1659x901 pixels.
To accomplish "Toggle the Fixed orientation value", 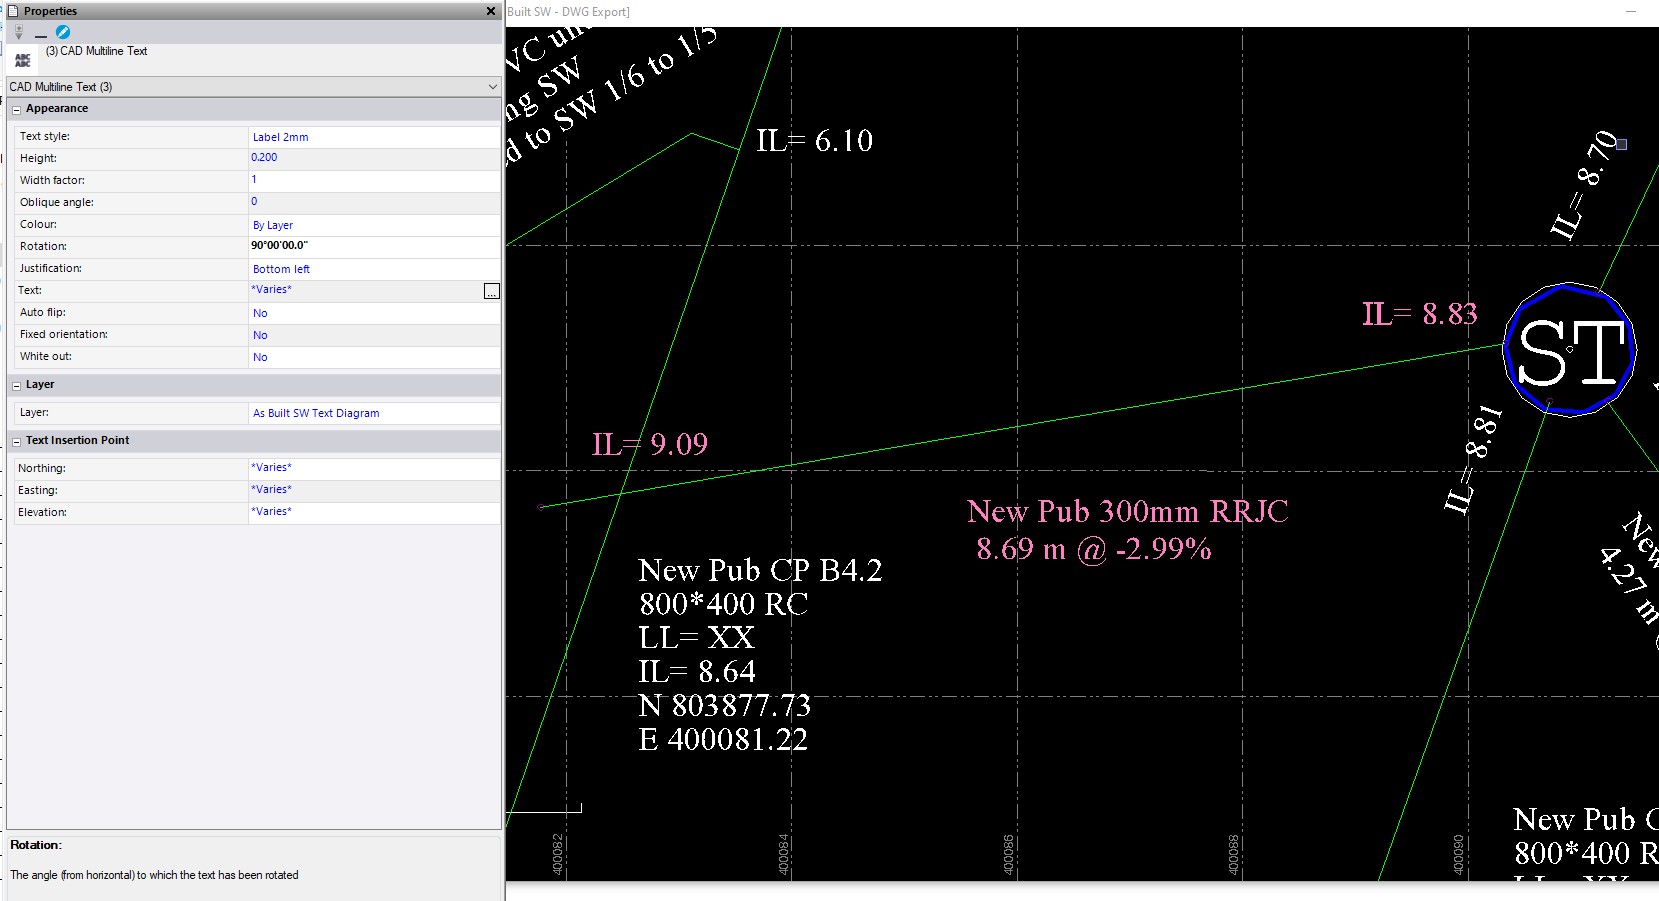I will point(374,335).
